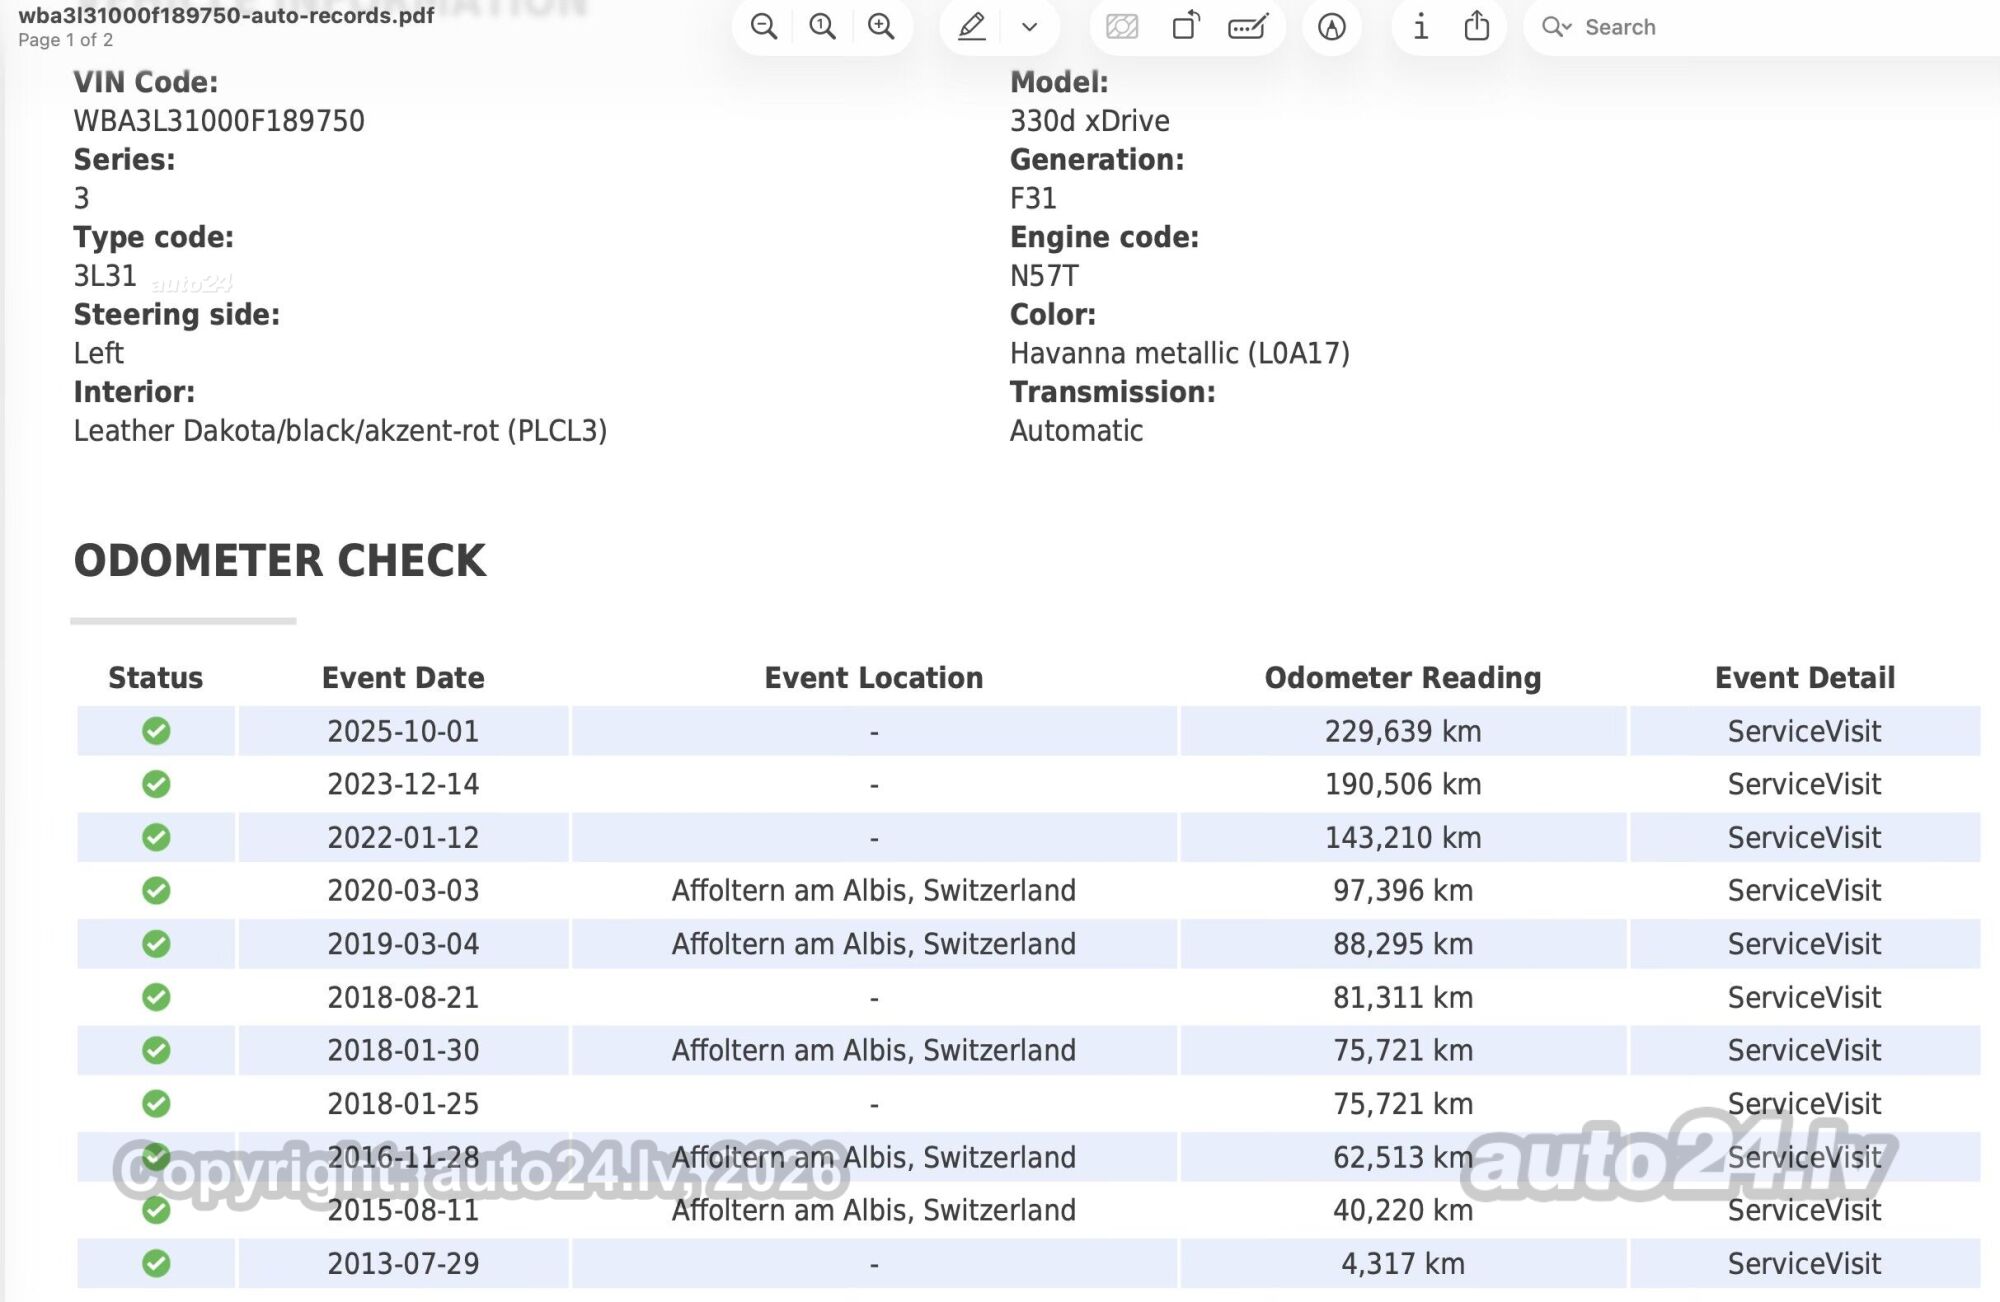Open highlight options dropdown arrow
Screen dimensions: 2000x1302
tap(1029, 27)
